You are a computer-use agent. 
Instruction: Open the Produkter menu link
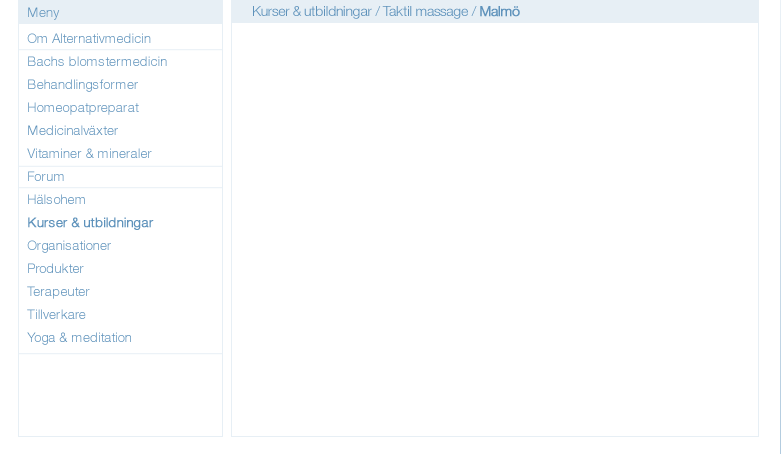[55, 269]
